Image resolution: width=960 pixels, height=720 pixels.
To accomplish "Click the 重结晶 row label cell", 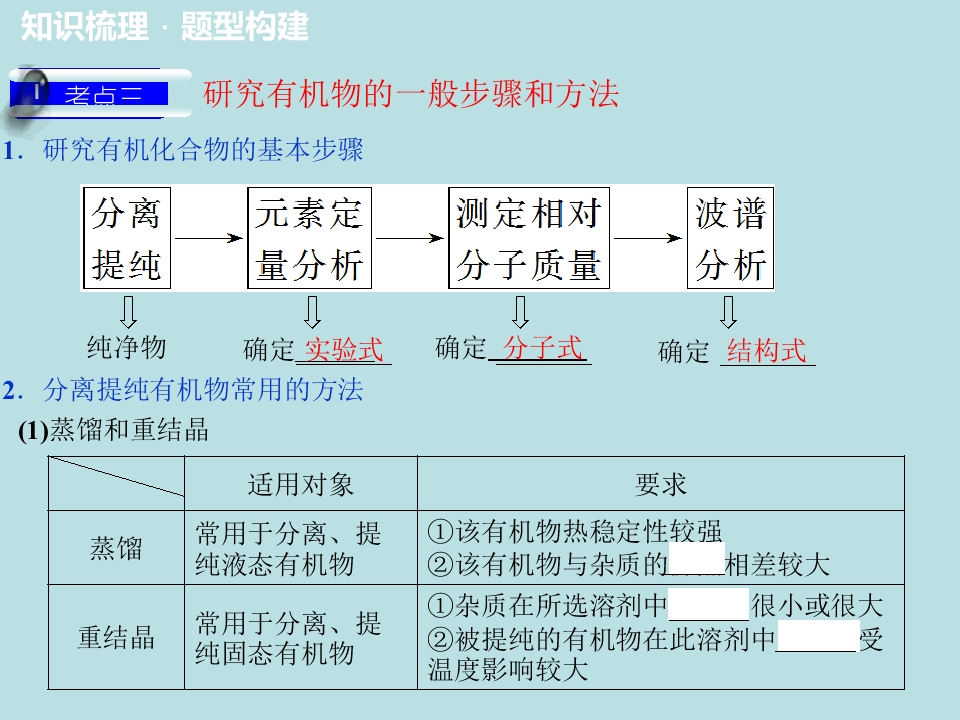I will (116, 637).
